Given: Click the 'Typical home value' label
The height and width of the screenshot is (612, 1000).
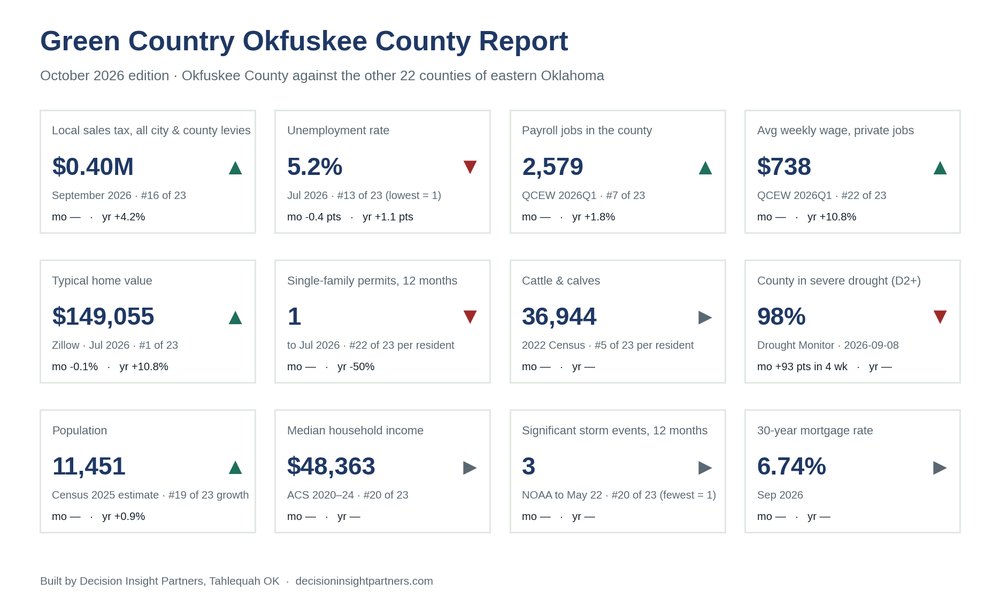Looking at the screenshot, I should coord(102,280).
